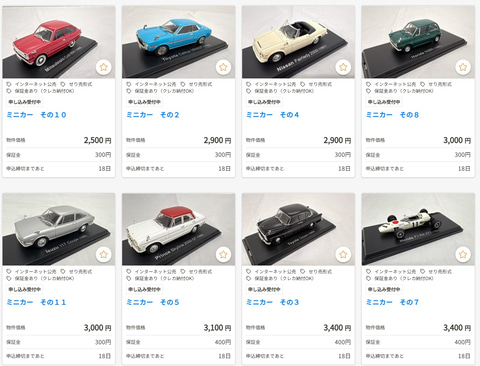Star the Prince Skyline ミニカー その5 listing
This screenshot has width=480, height=366.
click(x=223, y=254)
